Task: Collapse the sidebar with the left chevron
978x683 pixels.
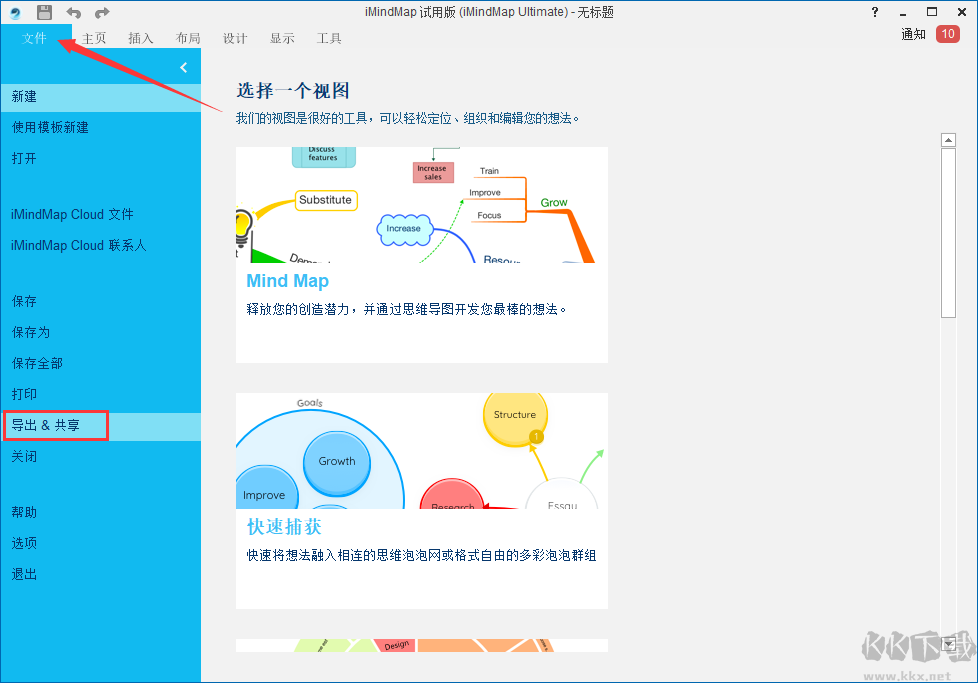Action: click(183, 67)
